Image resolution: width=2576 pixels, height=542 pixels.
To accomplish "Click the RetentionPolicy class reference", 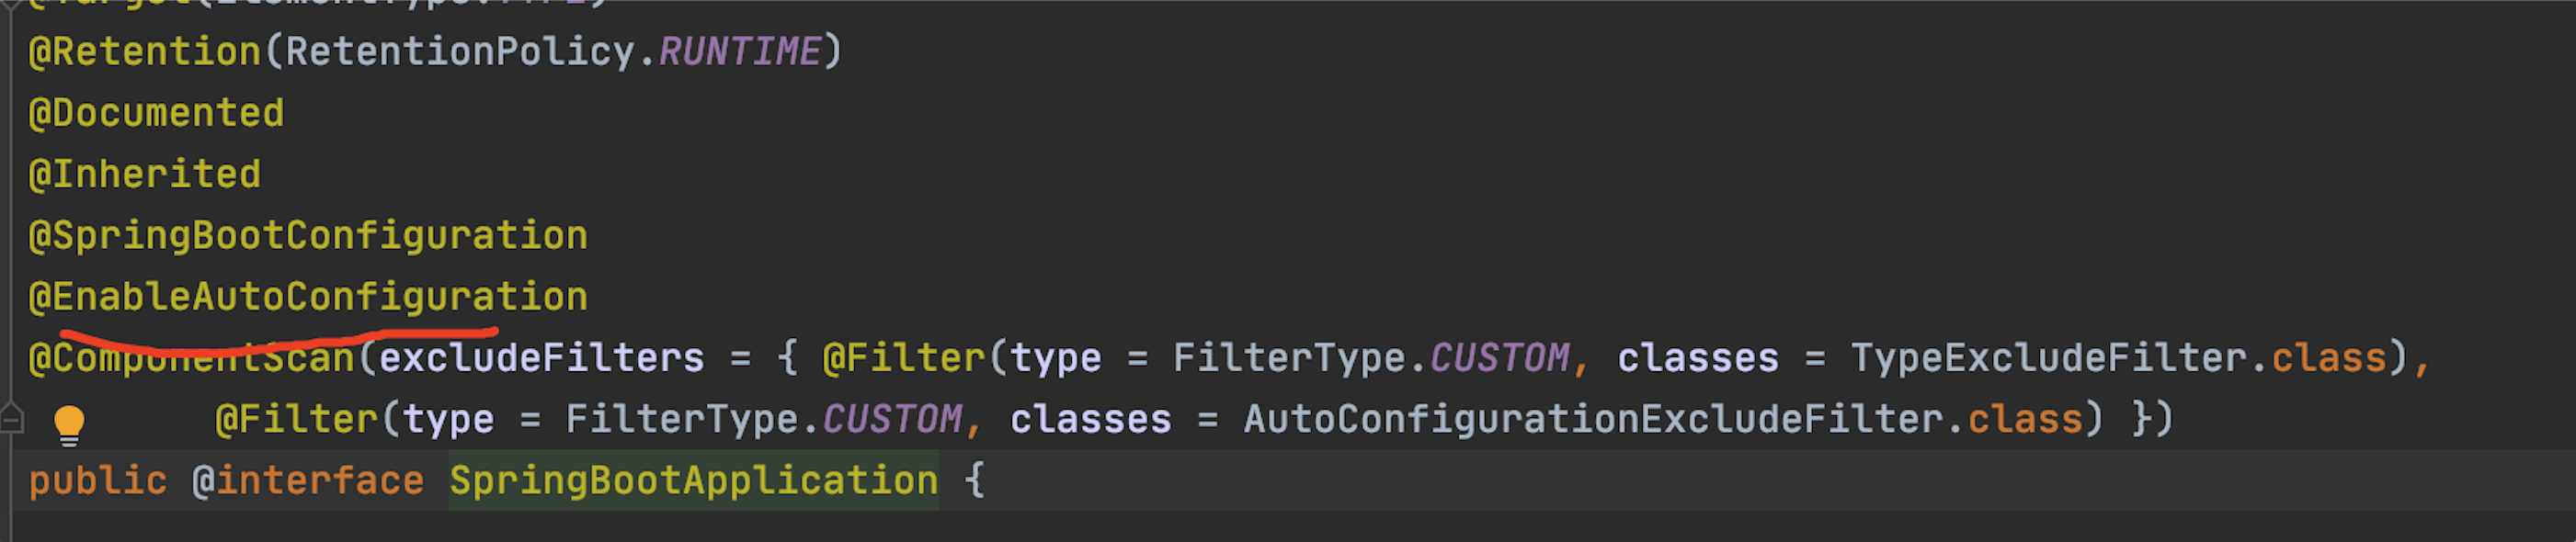I will tap(460, 52).
